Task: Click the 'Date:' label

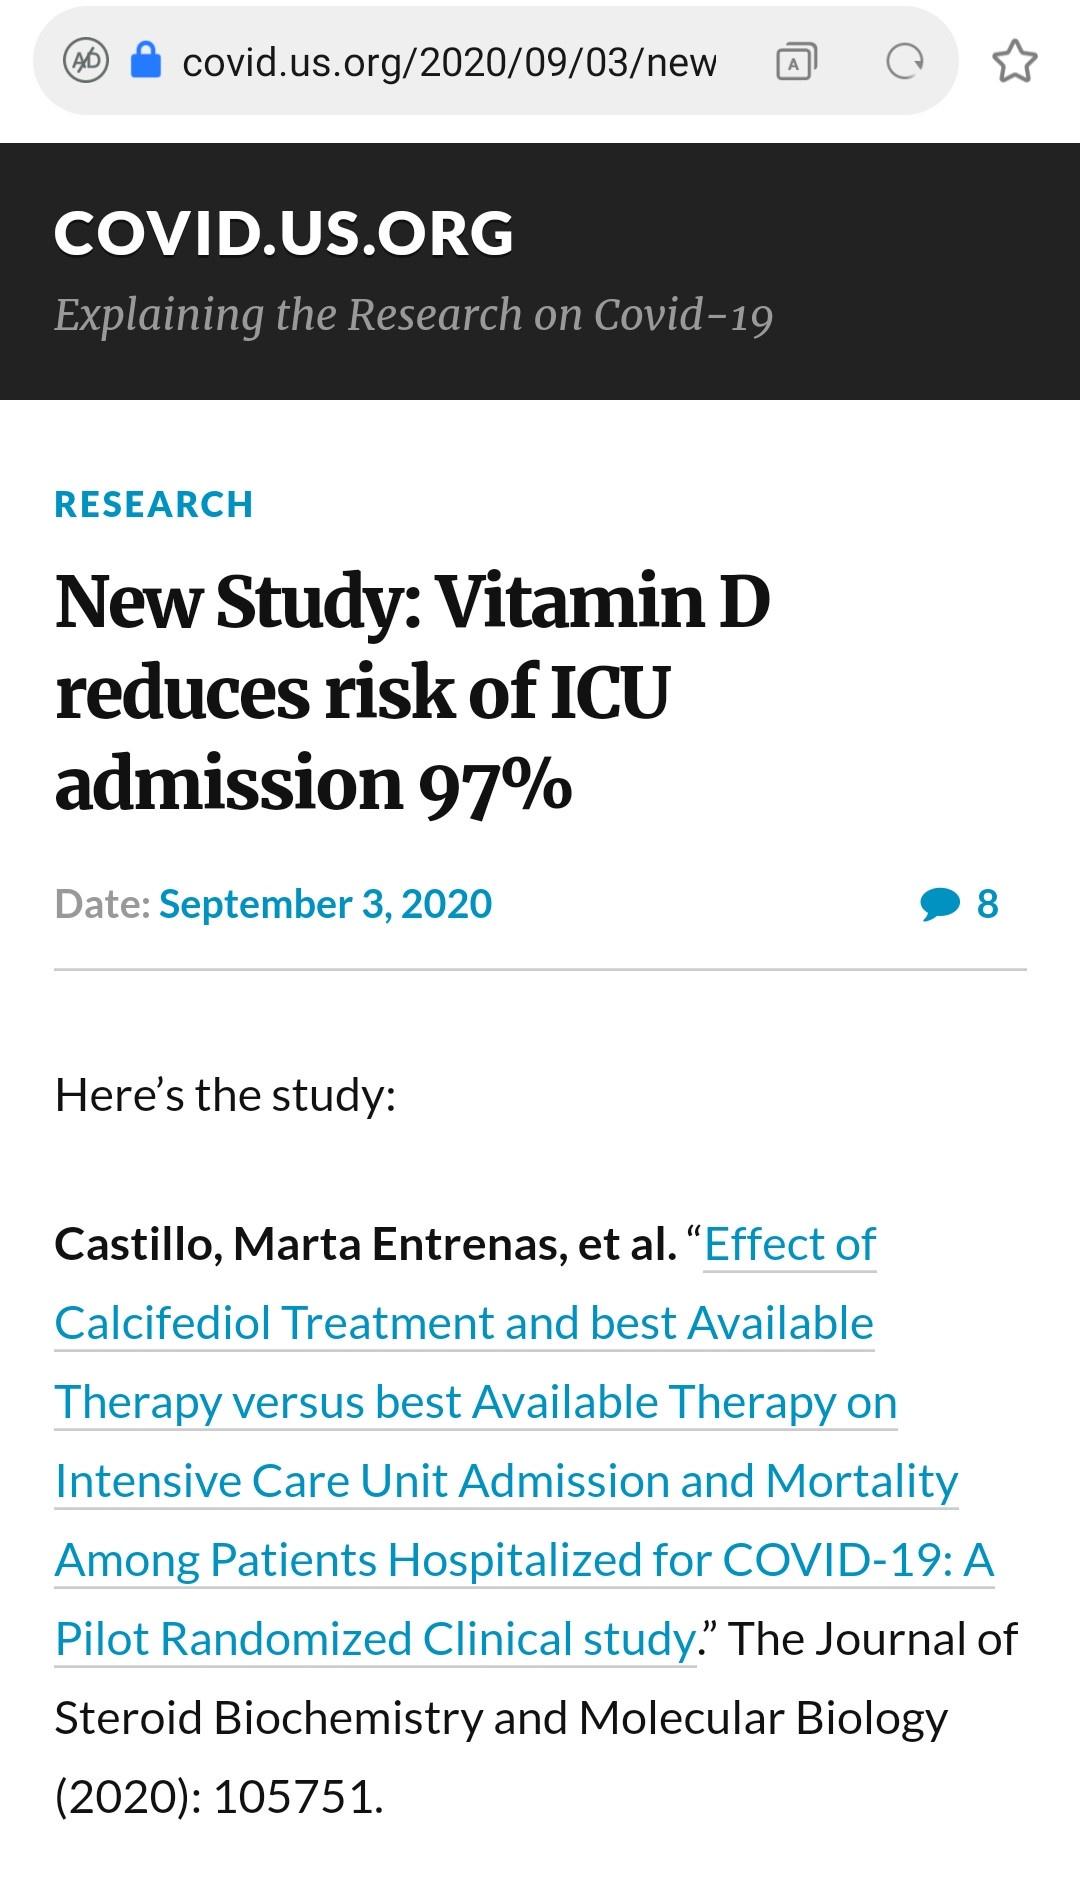Action: coord(102,904)
